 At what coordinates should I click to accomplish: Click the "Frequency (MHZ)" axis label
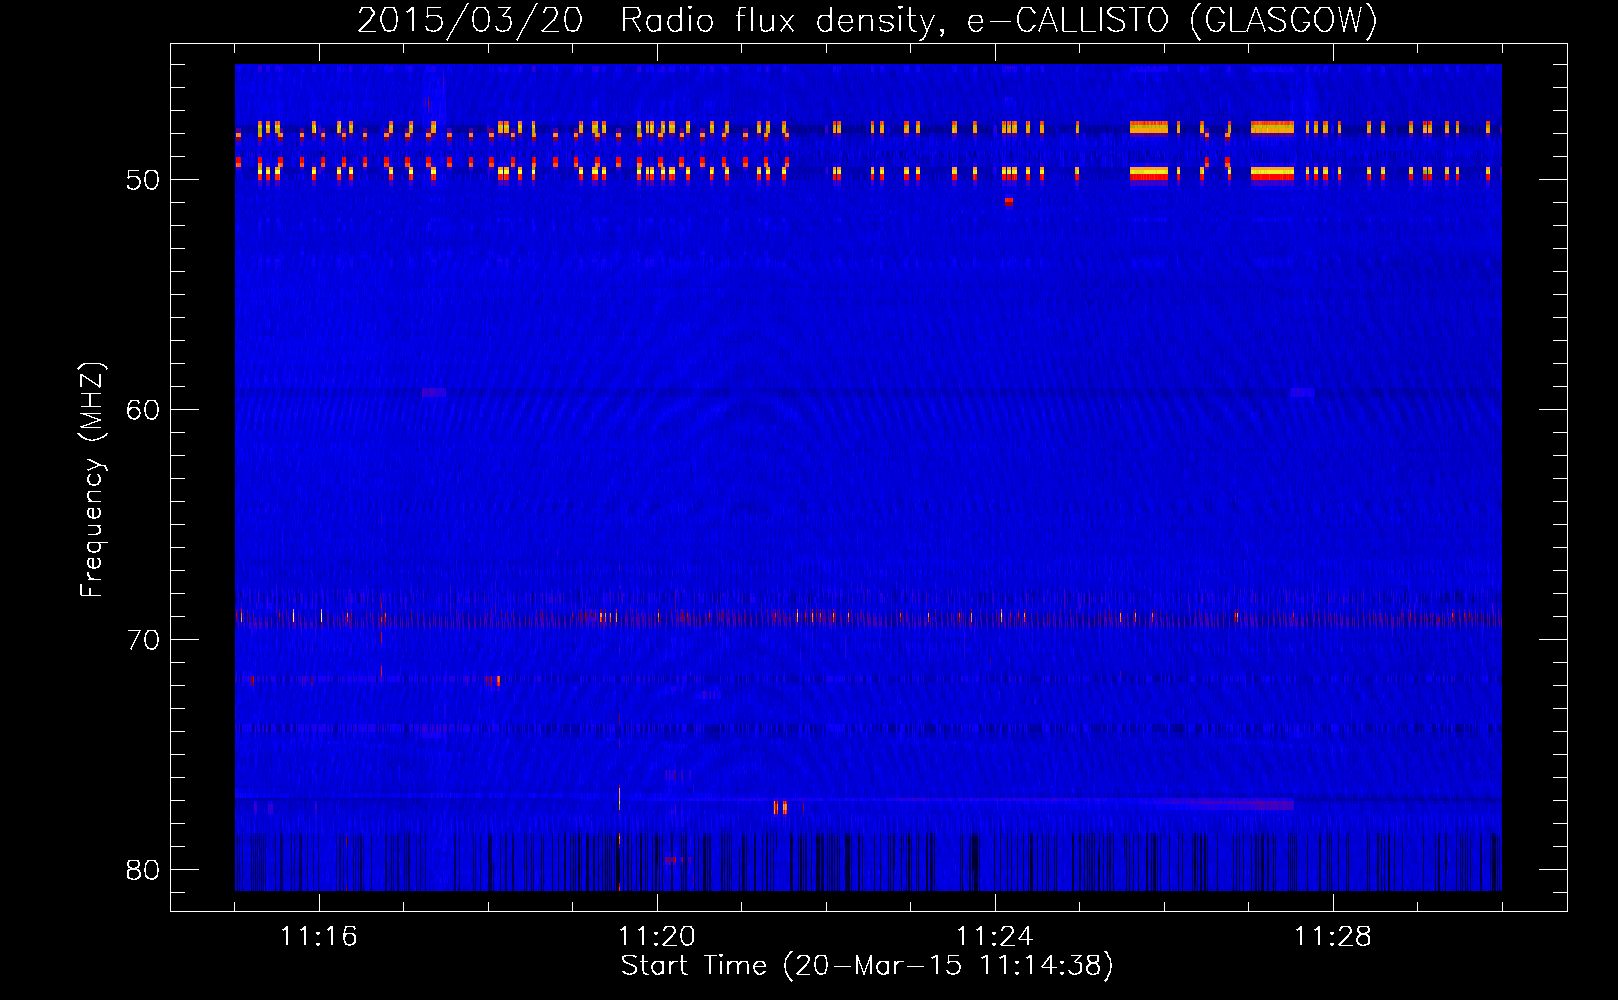(92, 480)
